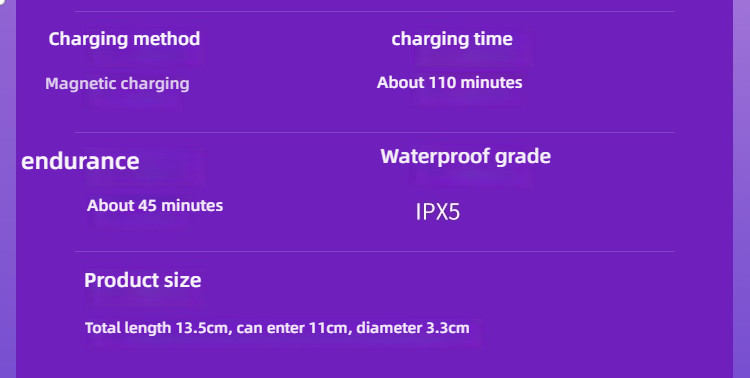Viewport: 750px width, 378px height.
Task: Click the 'can enter 11cm' text
Action: [x=293, y=328]
